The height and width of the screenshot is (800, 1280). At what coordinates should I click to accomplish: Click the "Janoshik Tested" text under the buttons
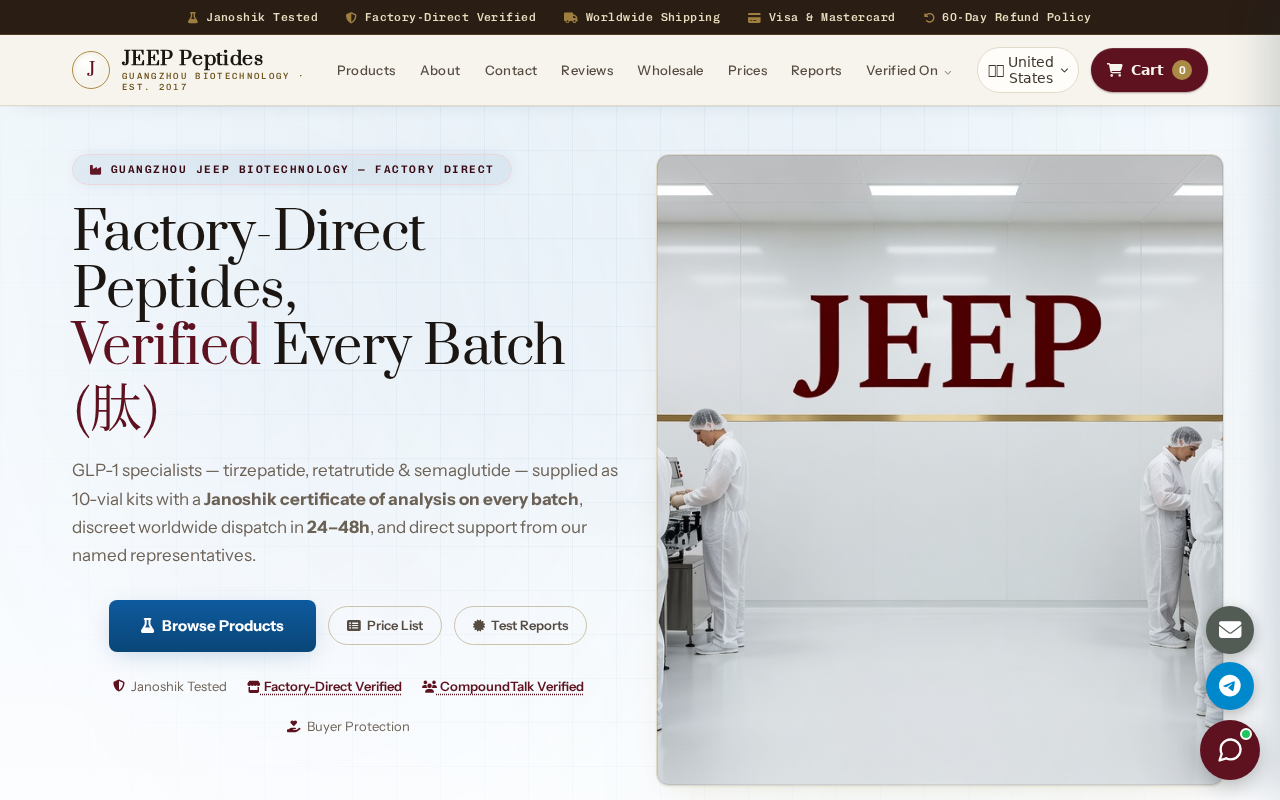[179, 687]
